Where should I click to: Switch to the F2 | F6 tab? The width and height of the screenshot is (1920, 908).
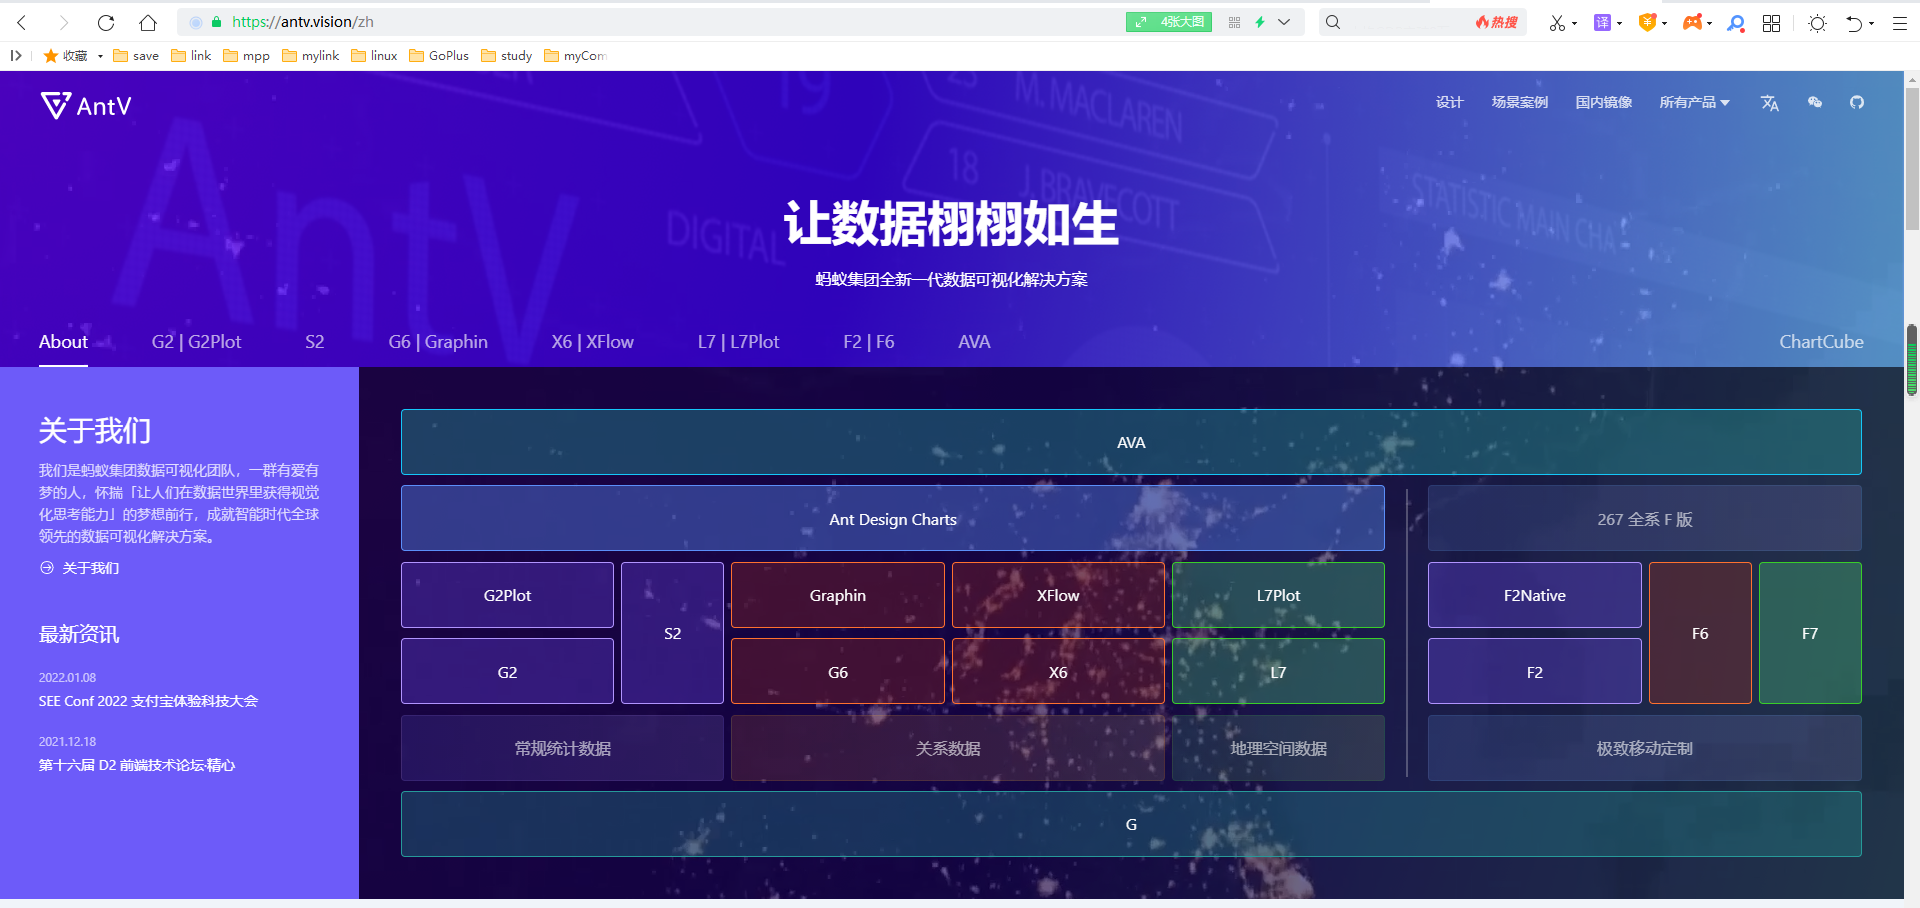(x=868, y=342)
